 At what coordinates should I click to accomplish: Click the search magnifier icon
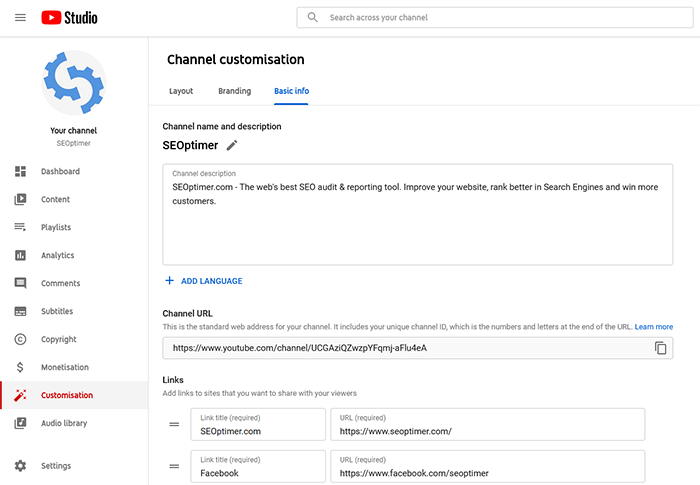(312, 17)
